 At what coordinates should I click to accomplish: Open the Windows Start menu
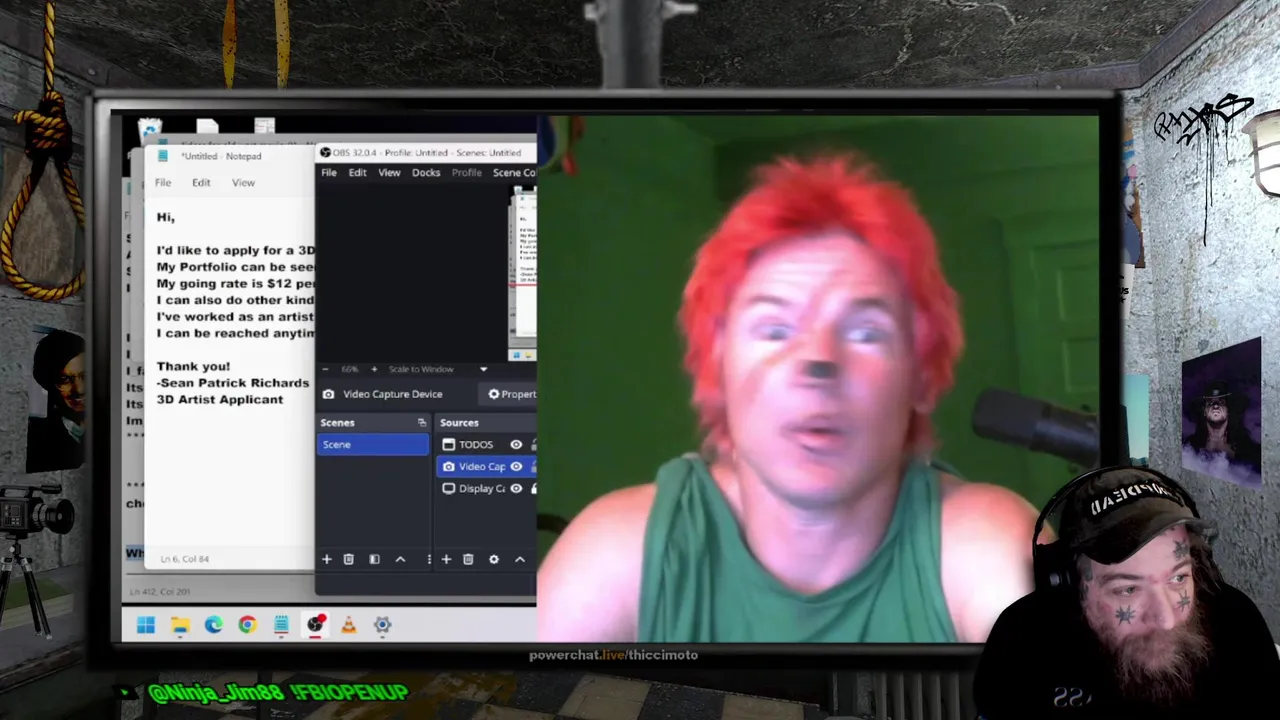tap(146, 625)
